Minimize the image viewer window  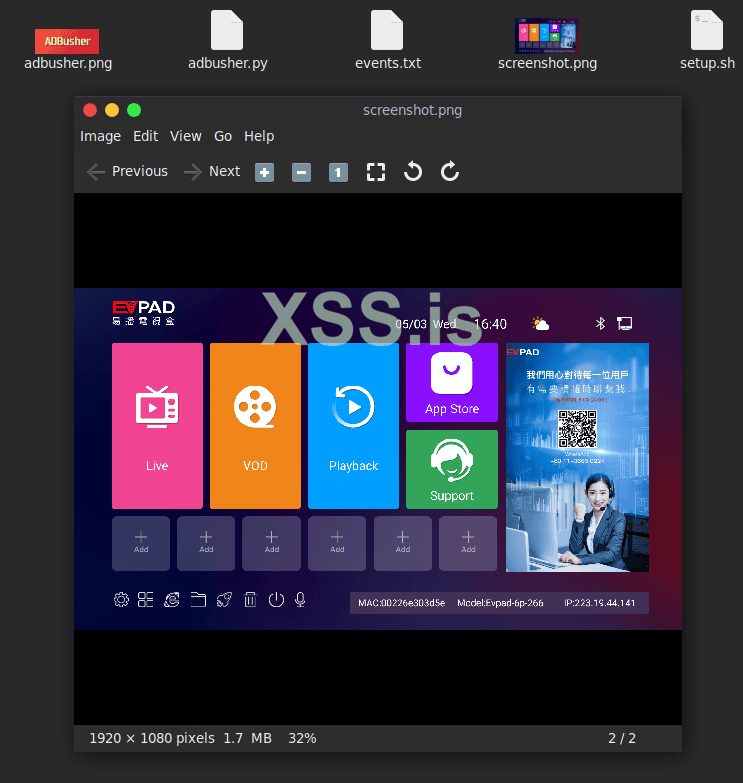112,110
